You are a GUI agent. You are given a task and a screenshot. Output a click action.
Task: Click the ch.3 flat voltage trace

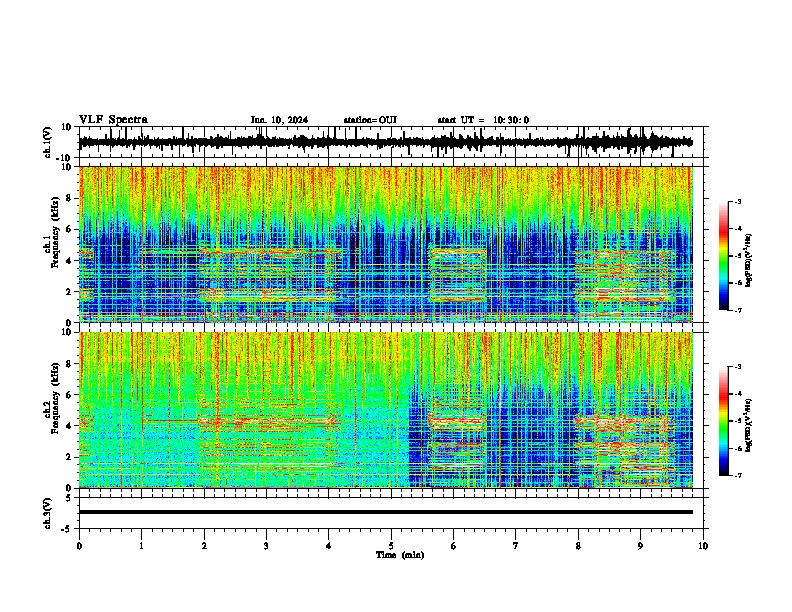tap(386, 512)
